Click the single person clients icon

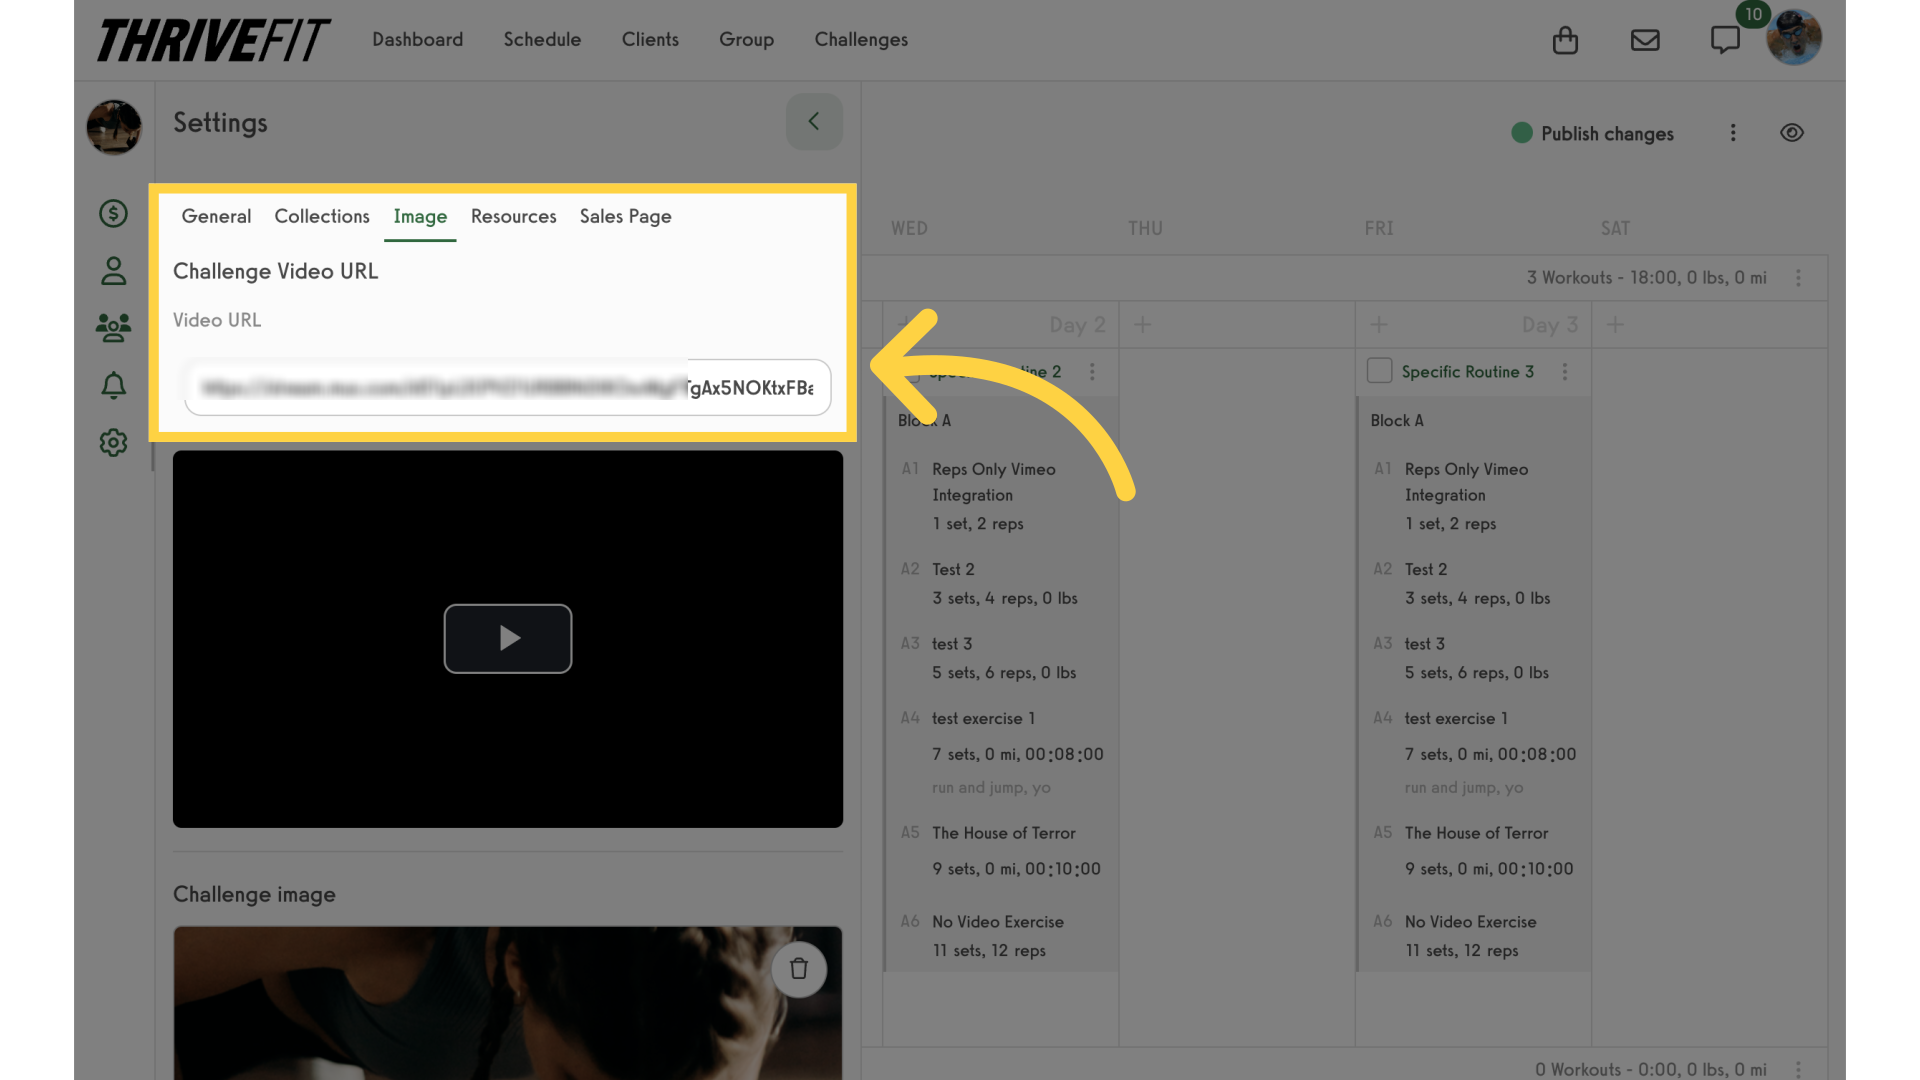(x=113, y=270)
